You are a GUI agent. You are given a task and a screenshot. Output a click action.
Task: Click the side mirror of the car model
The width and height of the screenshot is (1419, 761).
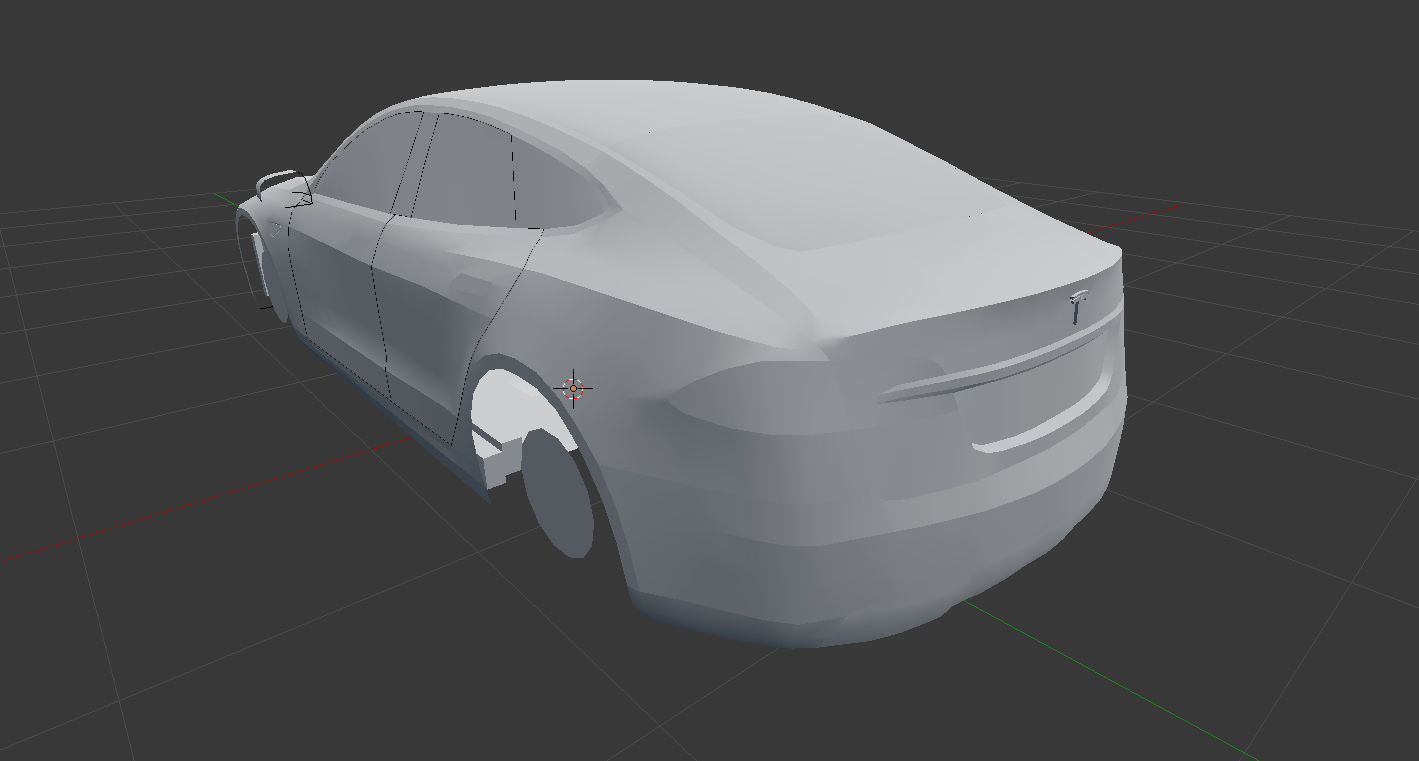click(x=284, y=188)
